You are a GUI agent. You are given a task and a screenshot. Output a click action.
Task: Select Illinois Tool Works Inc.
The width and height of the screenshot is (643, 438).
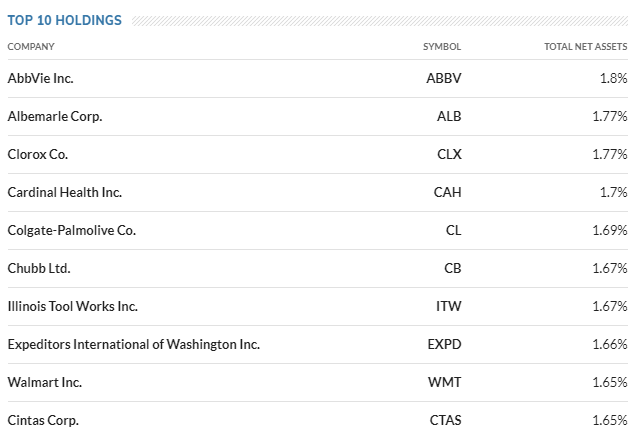[x=72, y=306]
